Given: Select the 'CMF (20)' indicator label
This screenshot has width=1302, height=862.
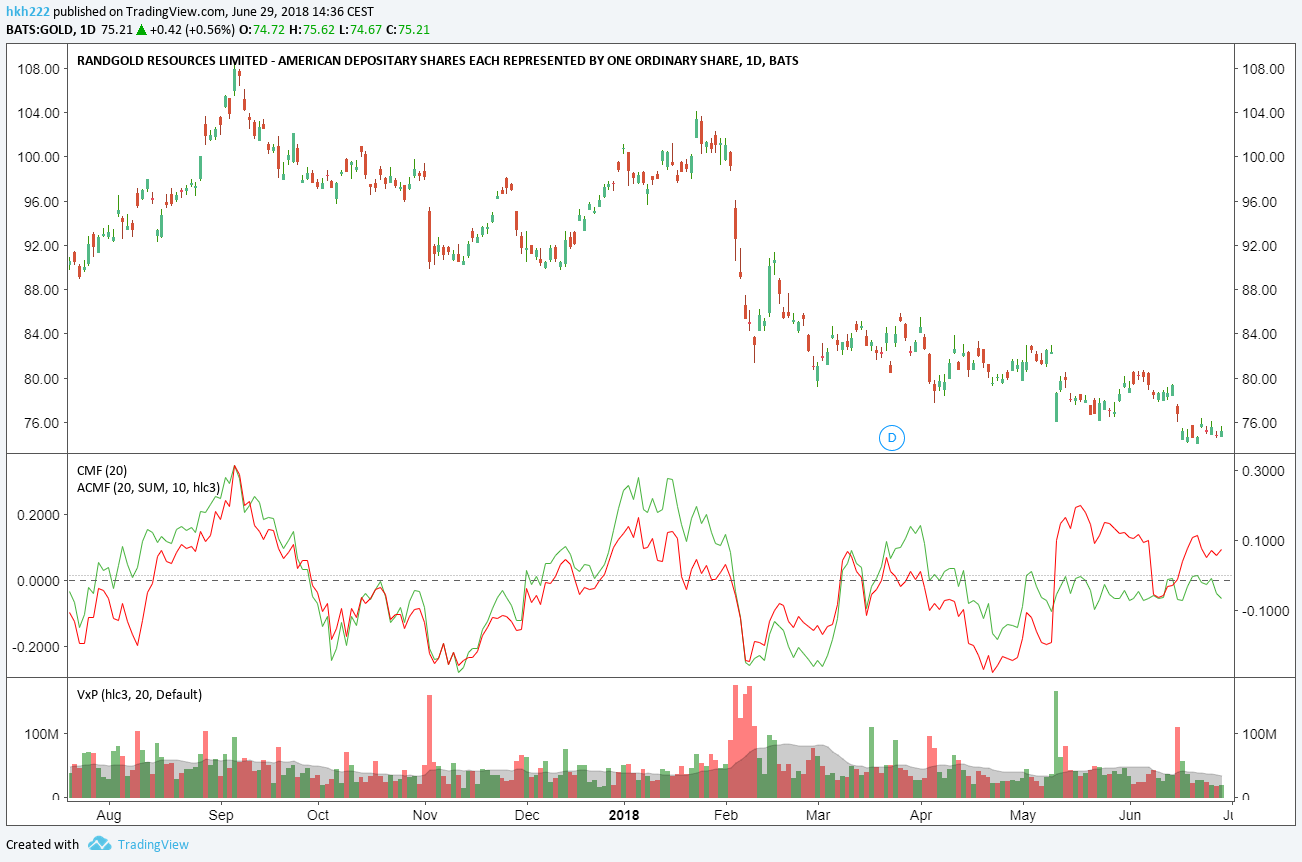Looking at the screenshot, I should tap(102, 470).
